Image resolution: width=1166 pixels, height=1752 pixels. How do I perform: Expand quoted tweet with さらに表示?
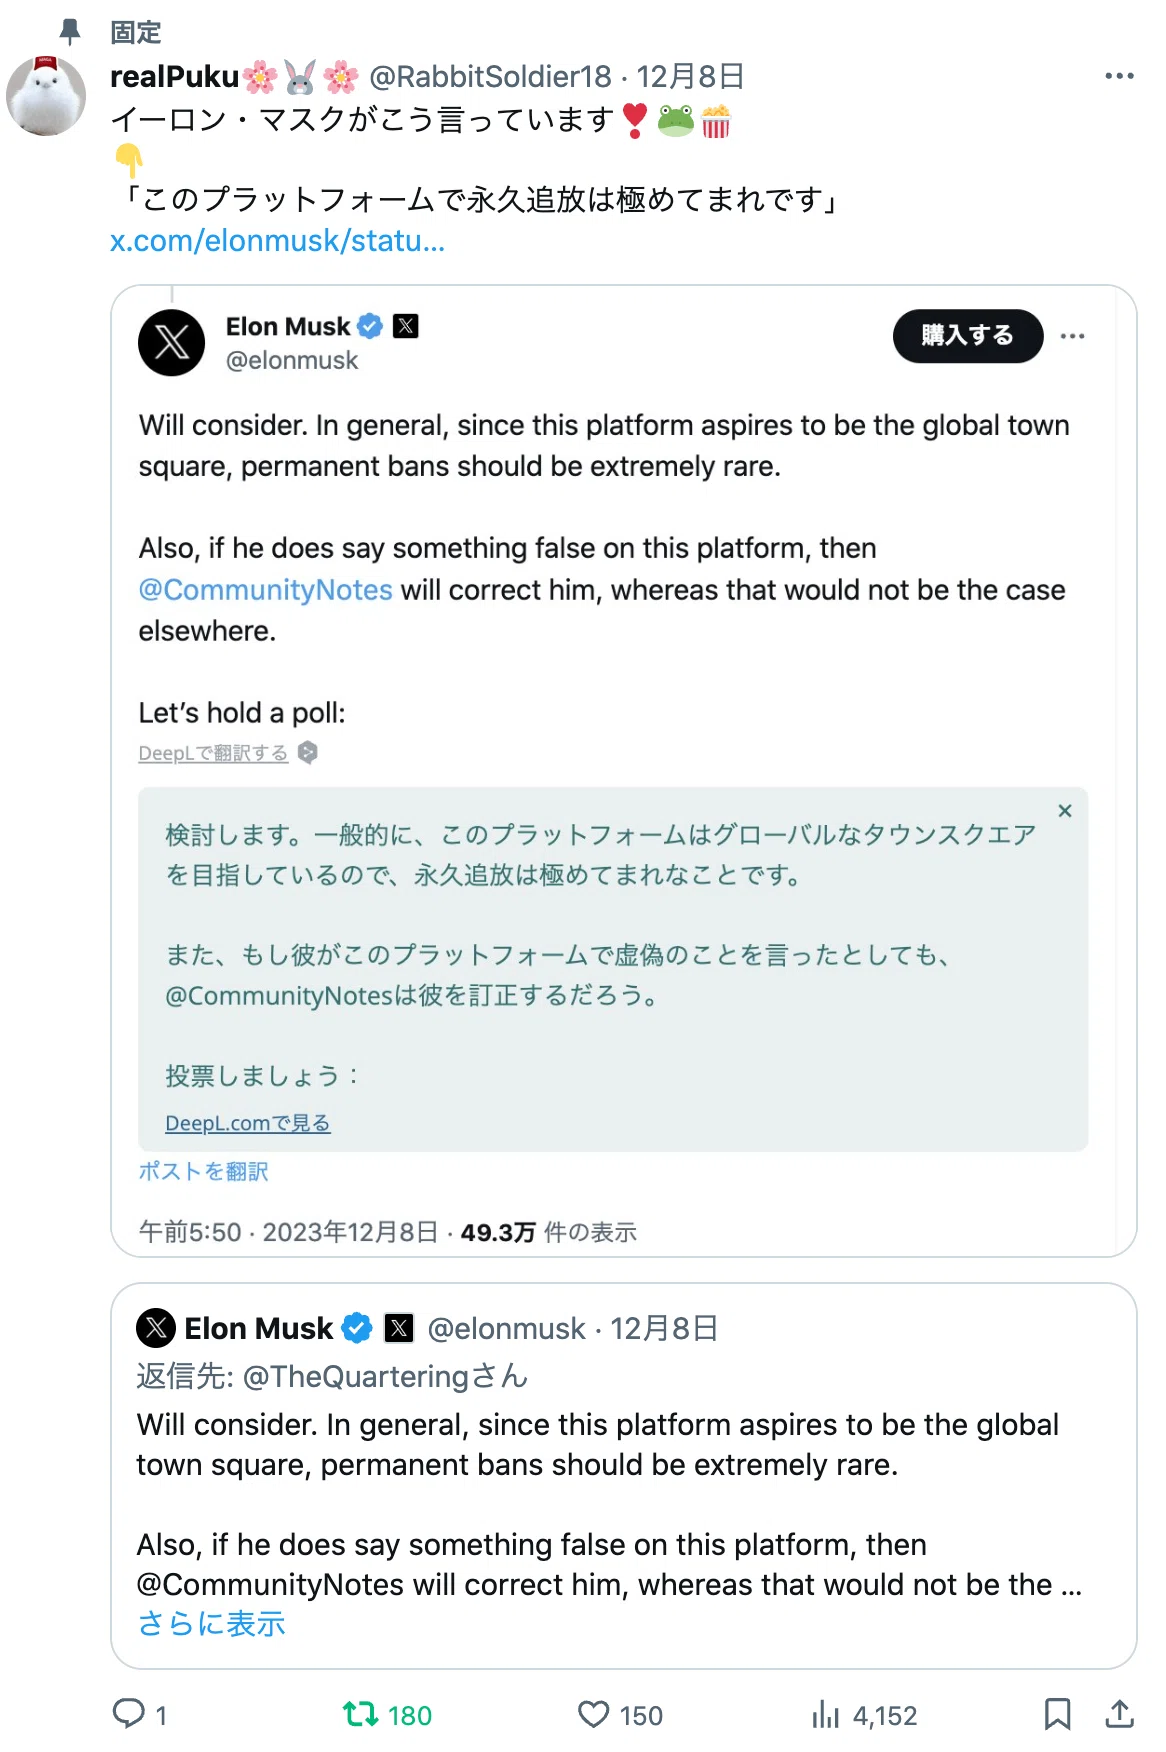211,1623
